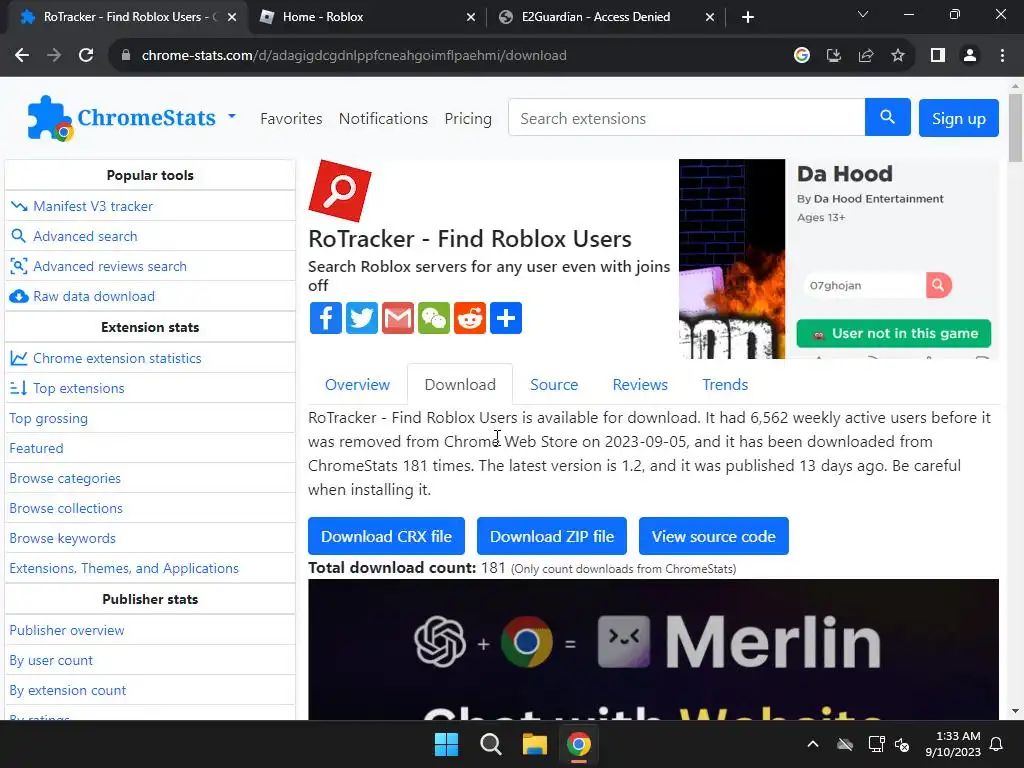Share the extension on Reddit
1024x768 pixels.
click(470, 318)
